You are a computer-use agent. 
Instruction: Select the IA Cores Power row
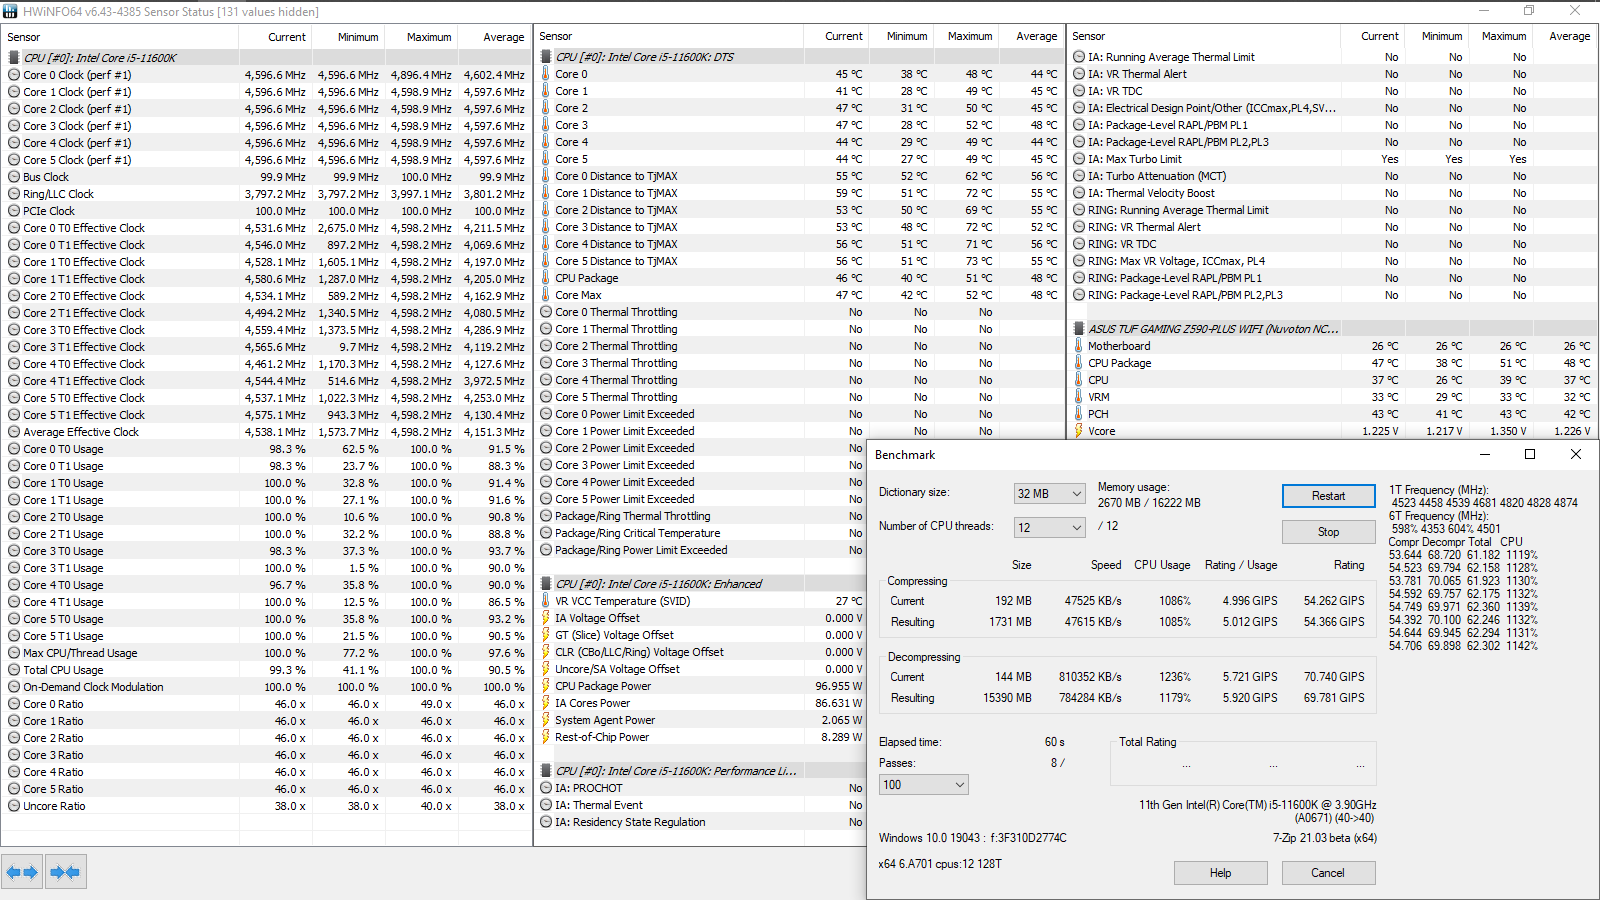[701, 703]
